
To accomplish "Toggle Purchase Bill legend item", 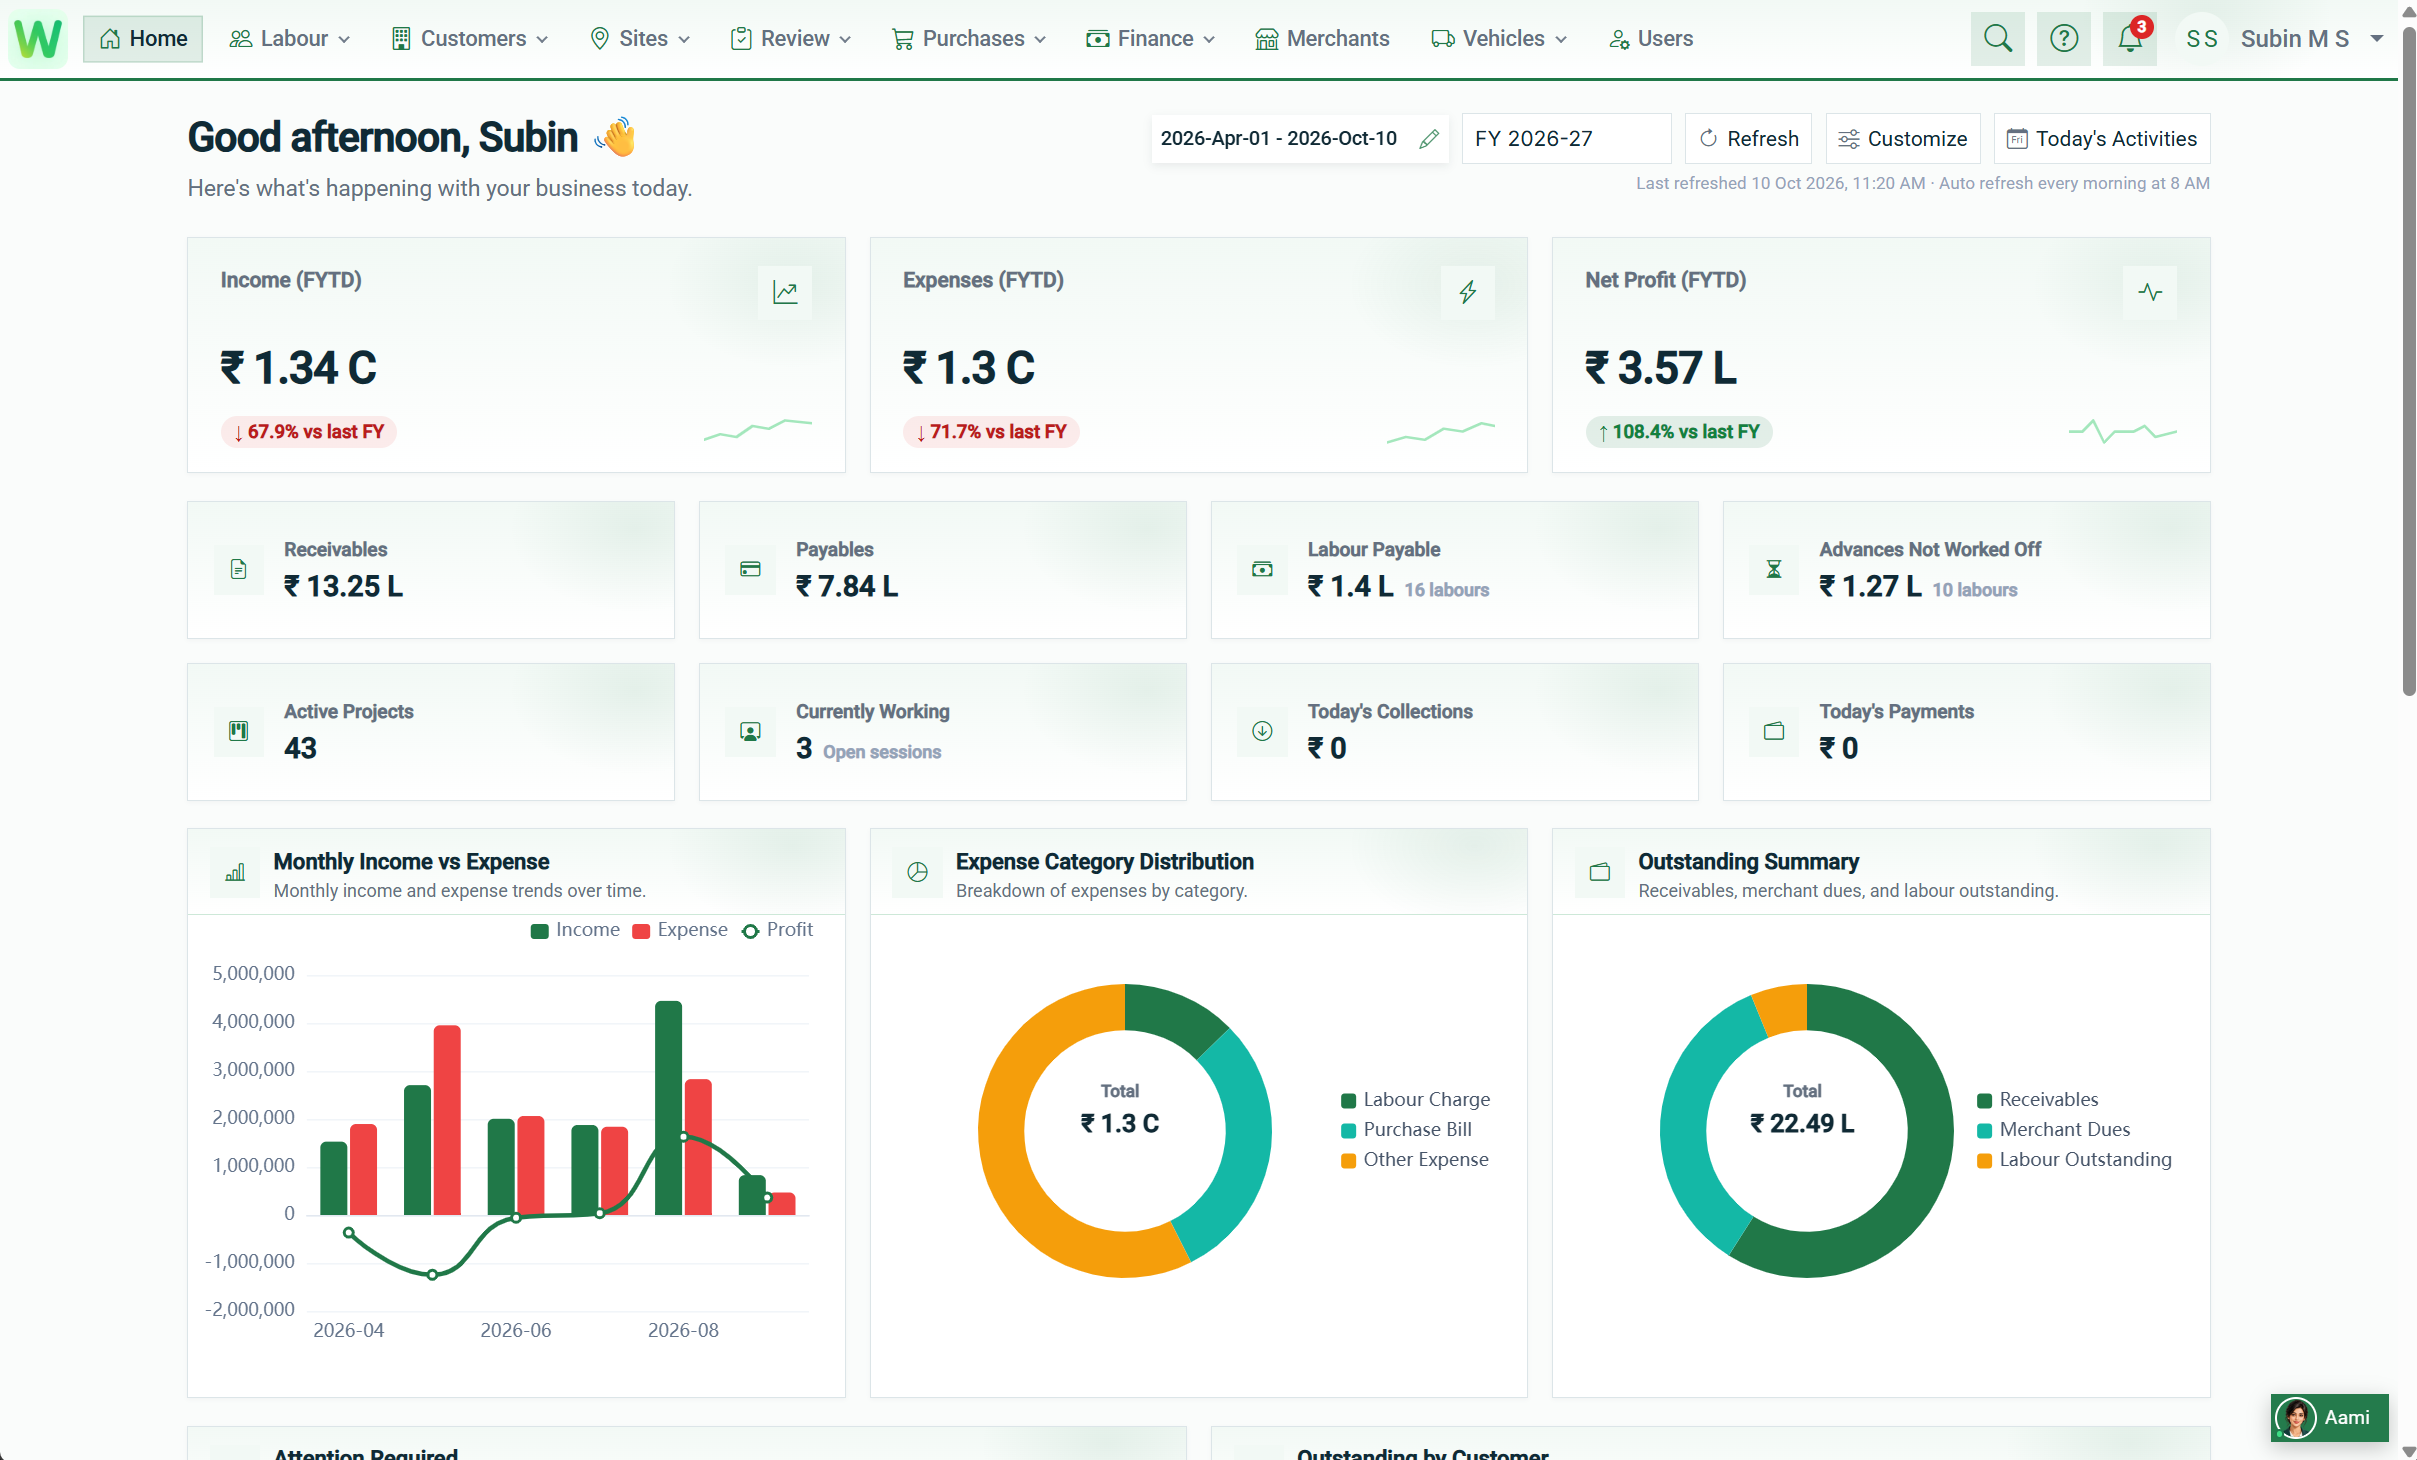I will tap(1406, 1129).
